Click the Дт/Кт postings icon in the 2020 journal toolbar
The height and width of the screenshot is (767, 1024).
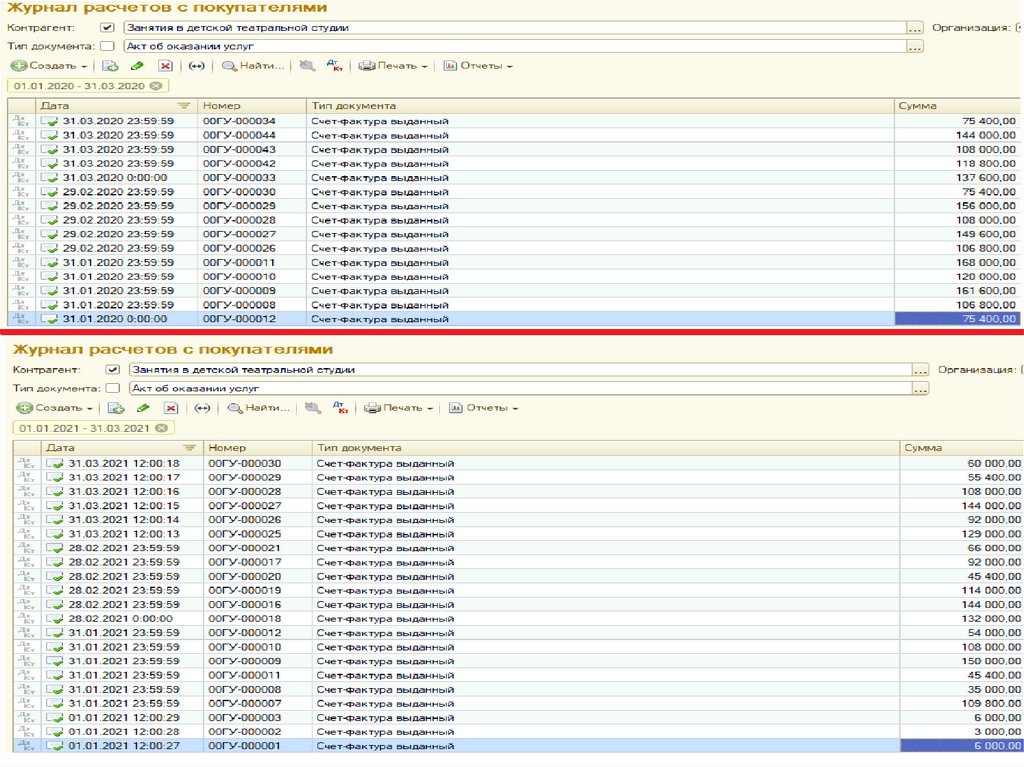point(337,66)
